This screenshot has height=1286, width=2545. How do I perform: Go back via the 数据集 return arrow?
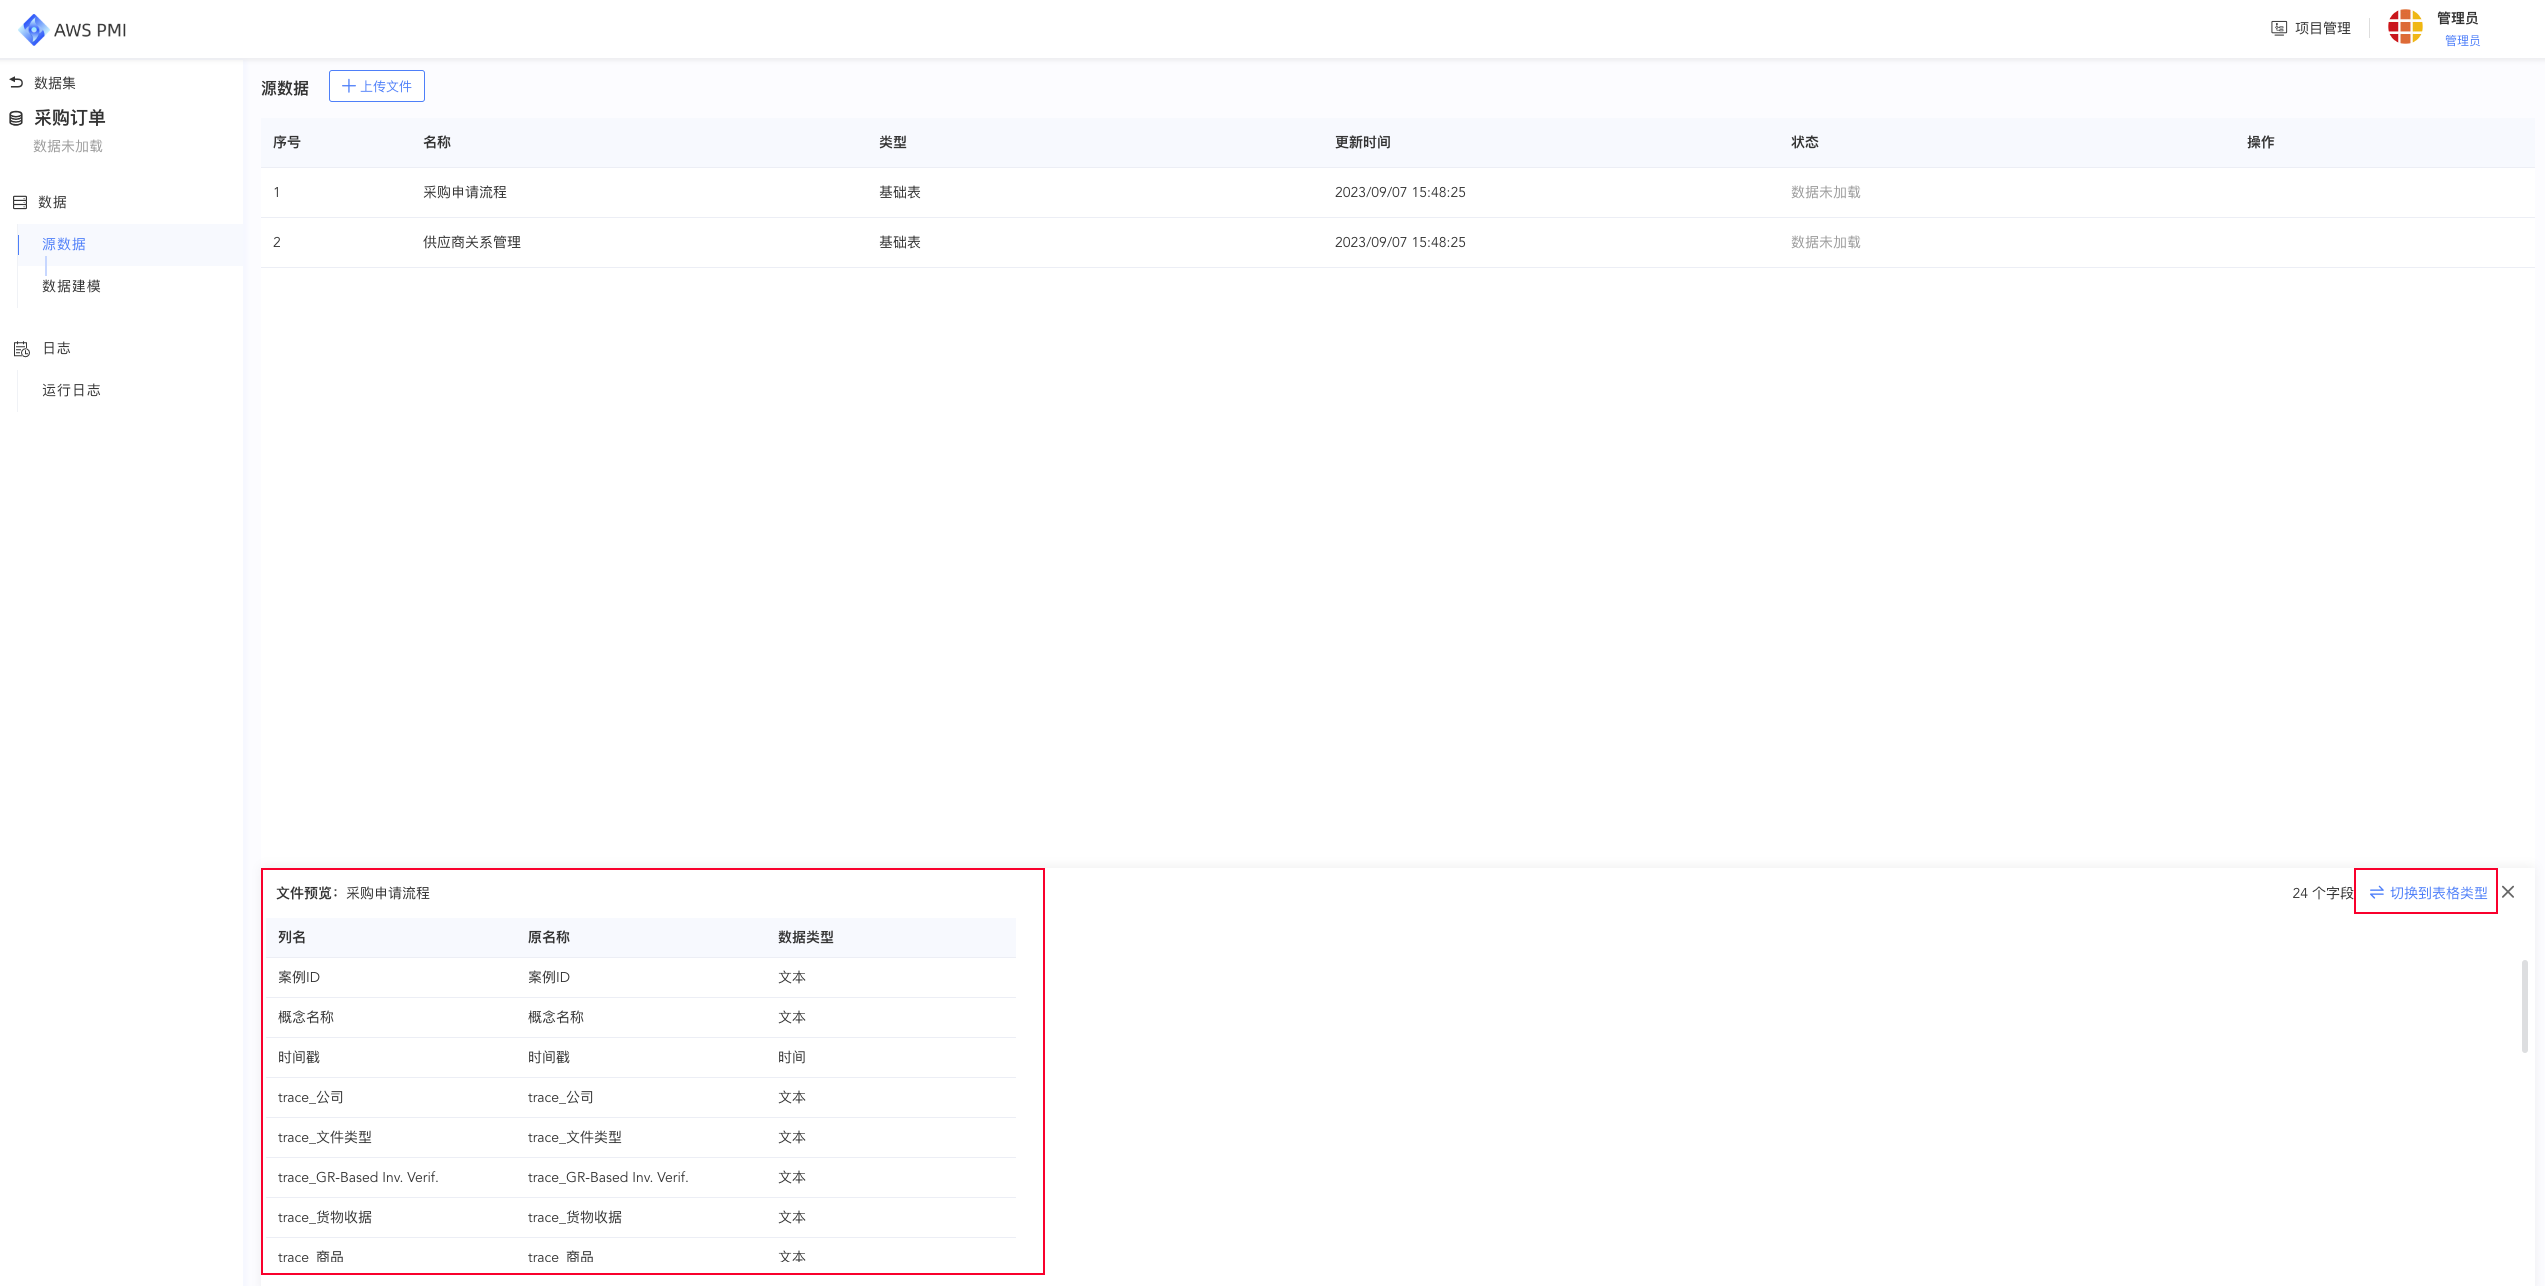coord(16,83)
